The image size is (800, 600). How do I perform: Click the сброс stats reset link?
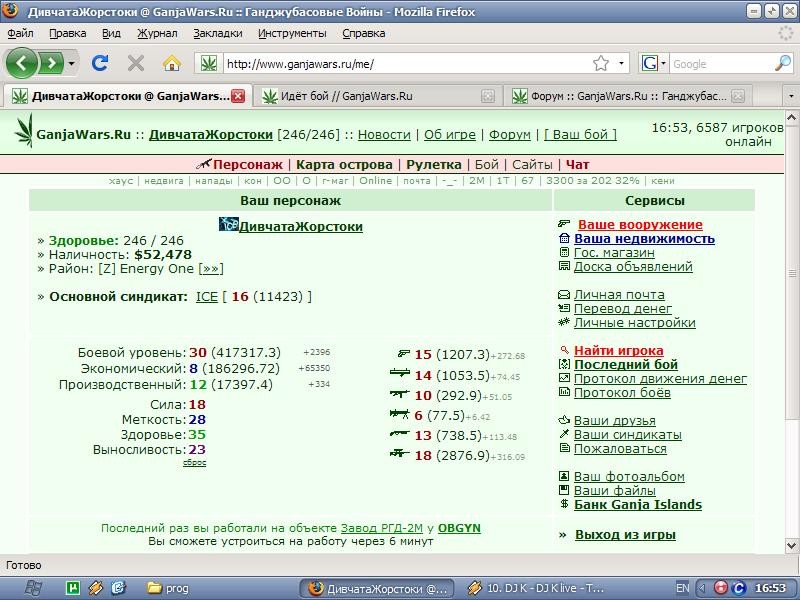click(x=194, y=462)
